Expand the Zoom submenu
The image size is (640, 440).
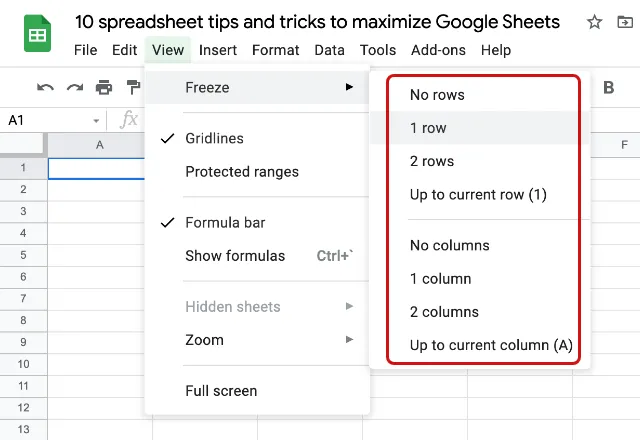257,340
